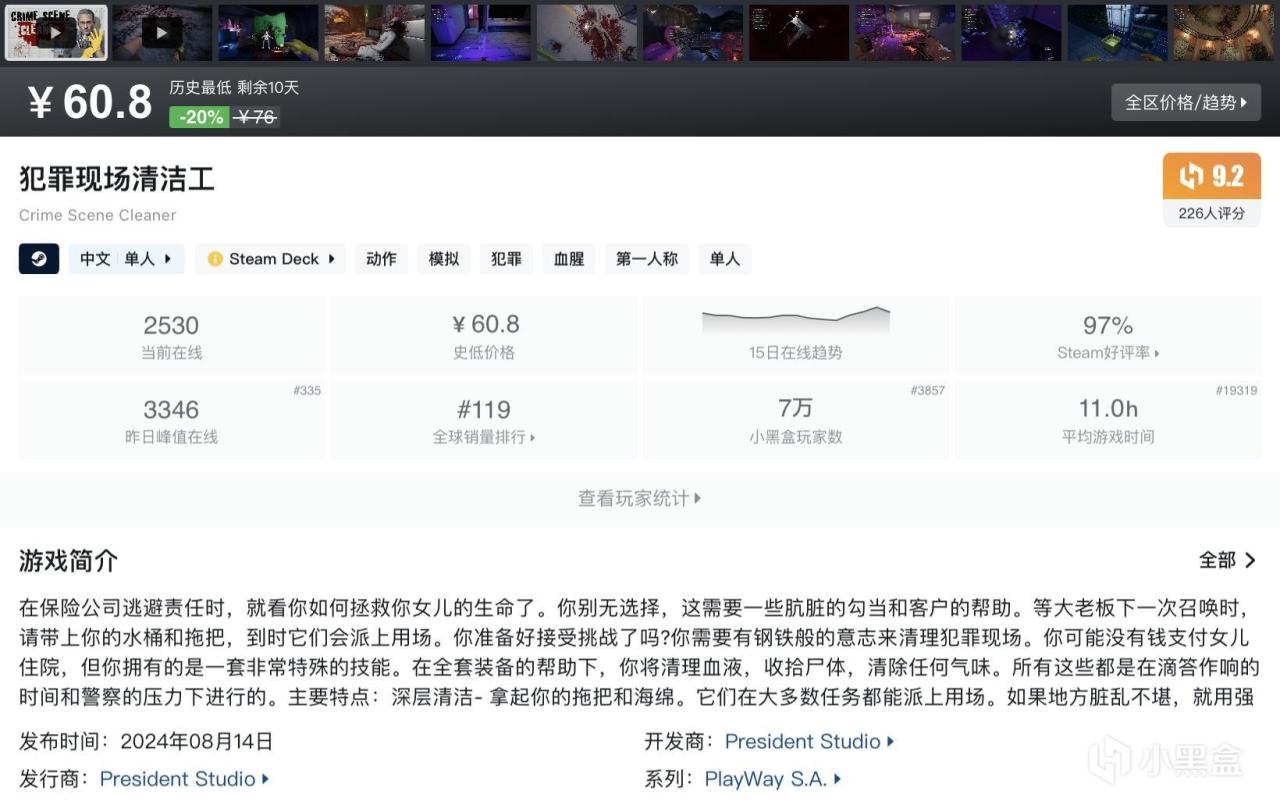Select the 第一人称 tag
Screen dimensions: 1280x805
647,259
